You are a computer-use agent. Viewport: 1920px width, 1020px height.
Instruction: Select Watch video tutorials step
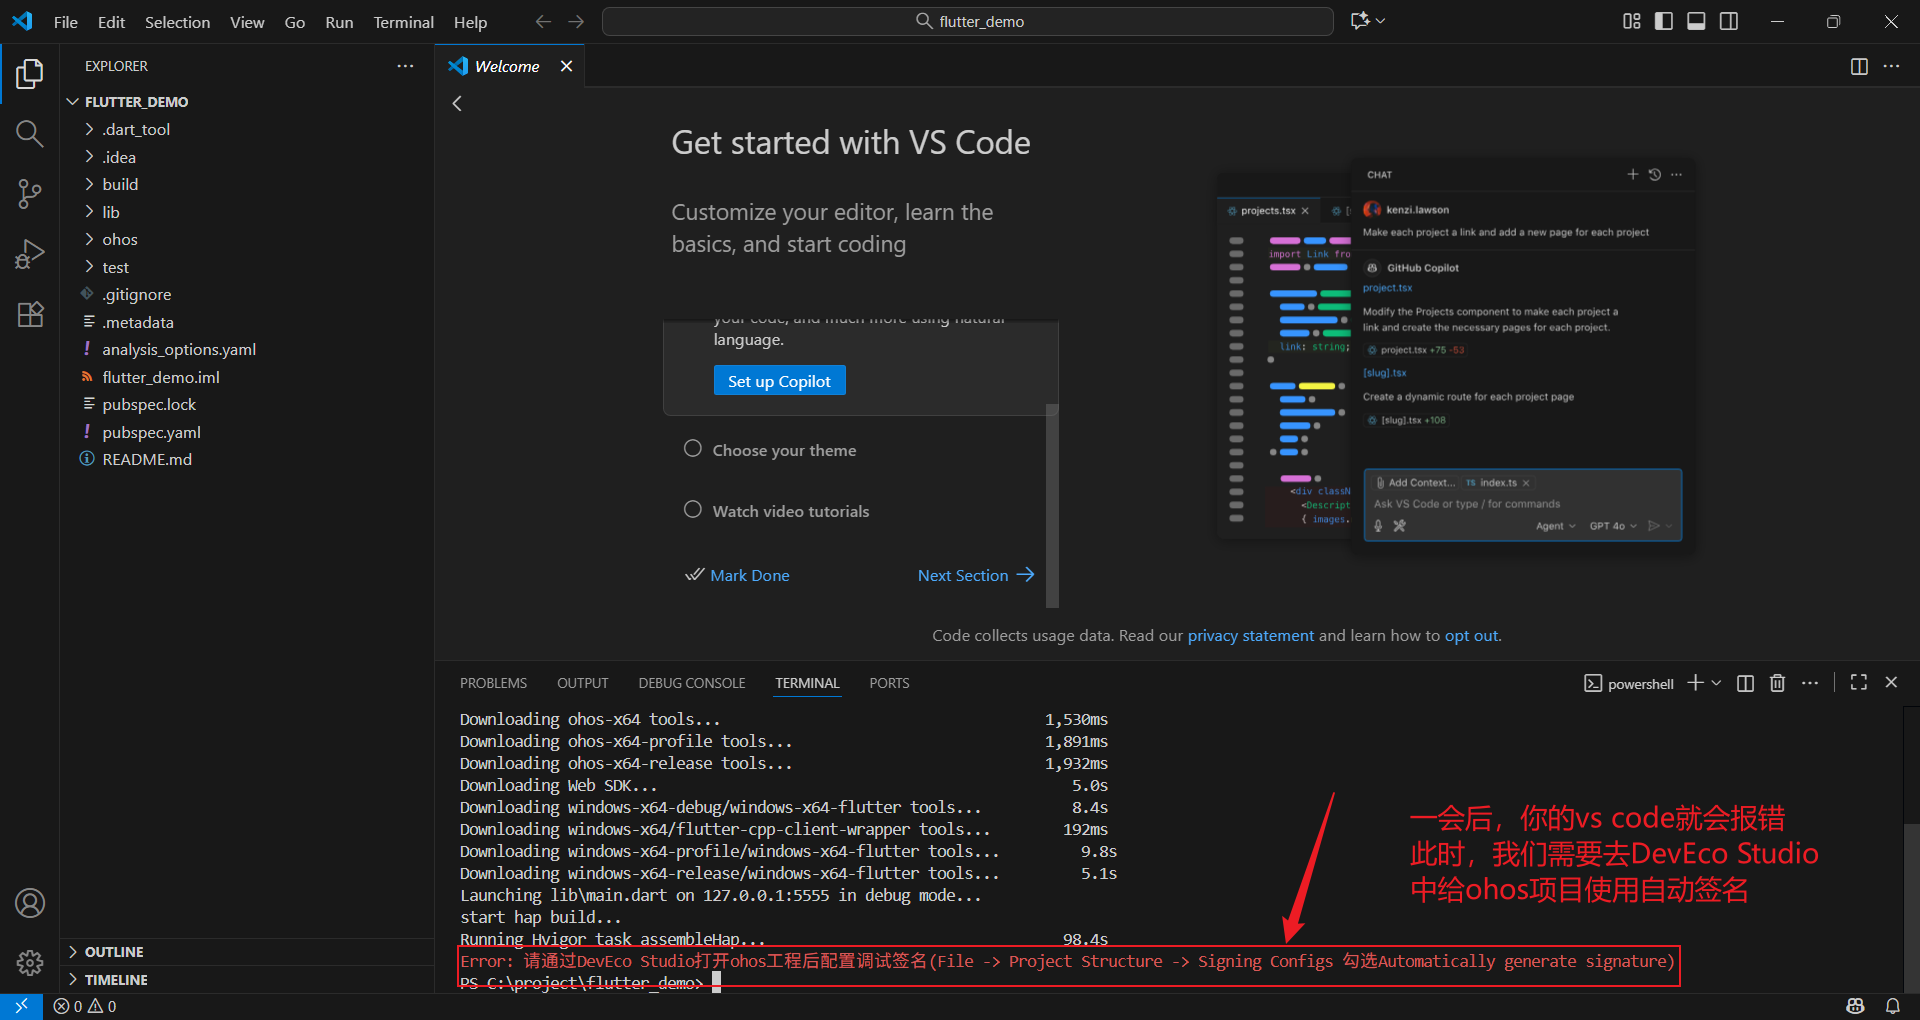pyautogui.click(x=790, y=511)
